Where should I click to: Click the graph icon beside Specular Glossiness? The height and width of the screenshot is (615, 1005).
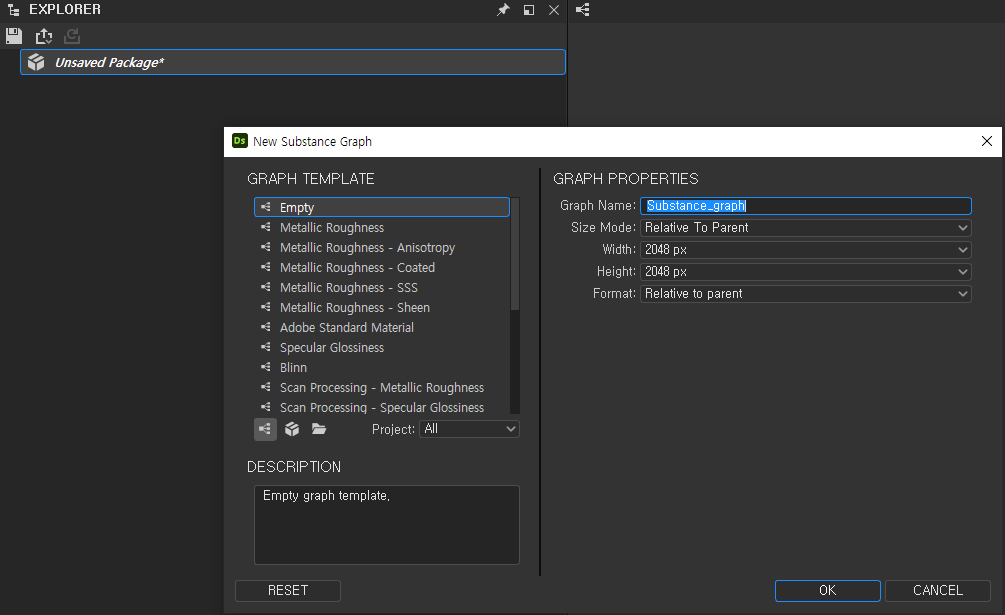[265, 347]
